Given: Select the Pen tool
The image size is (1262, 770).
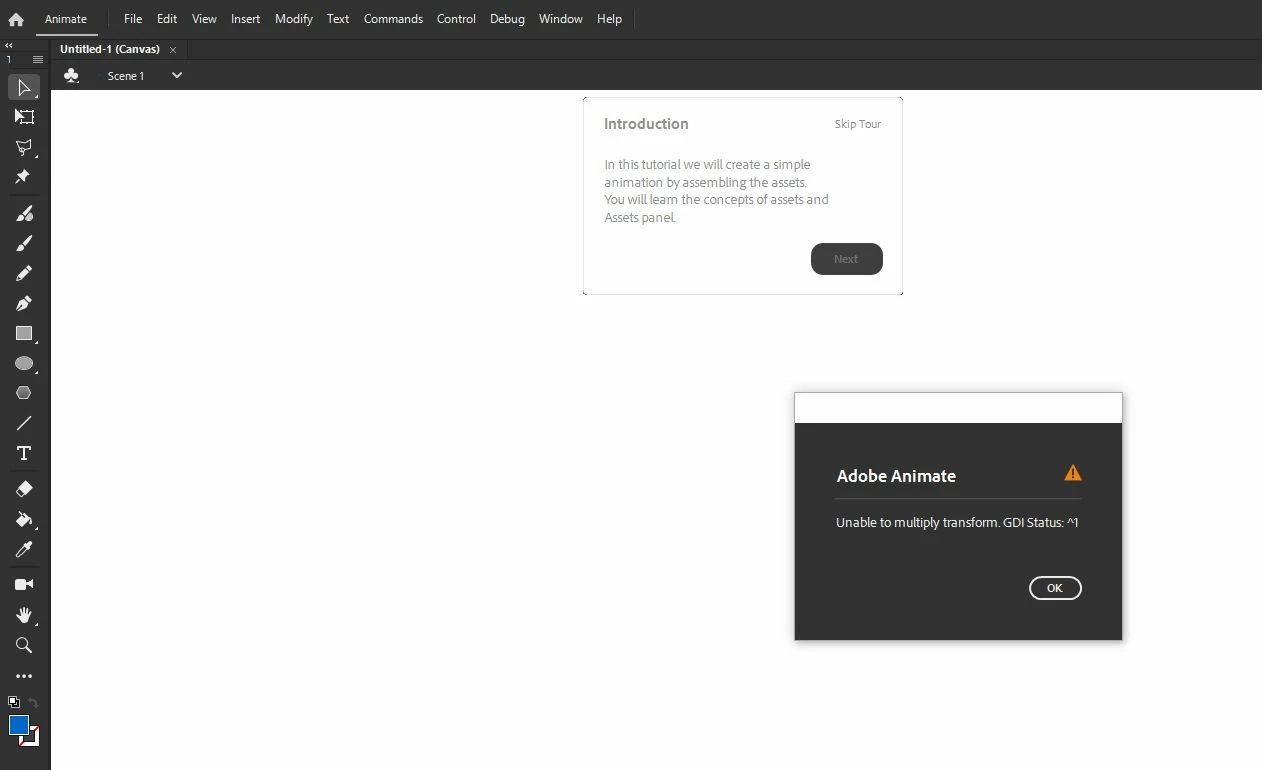Looking at the screenshot, I should pos(24,303).
